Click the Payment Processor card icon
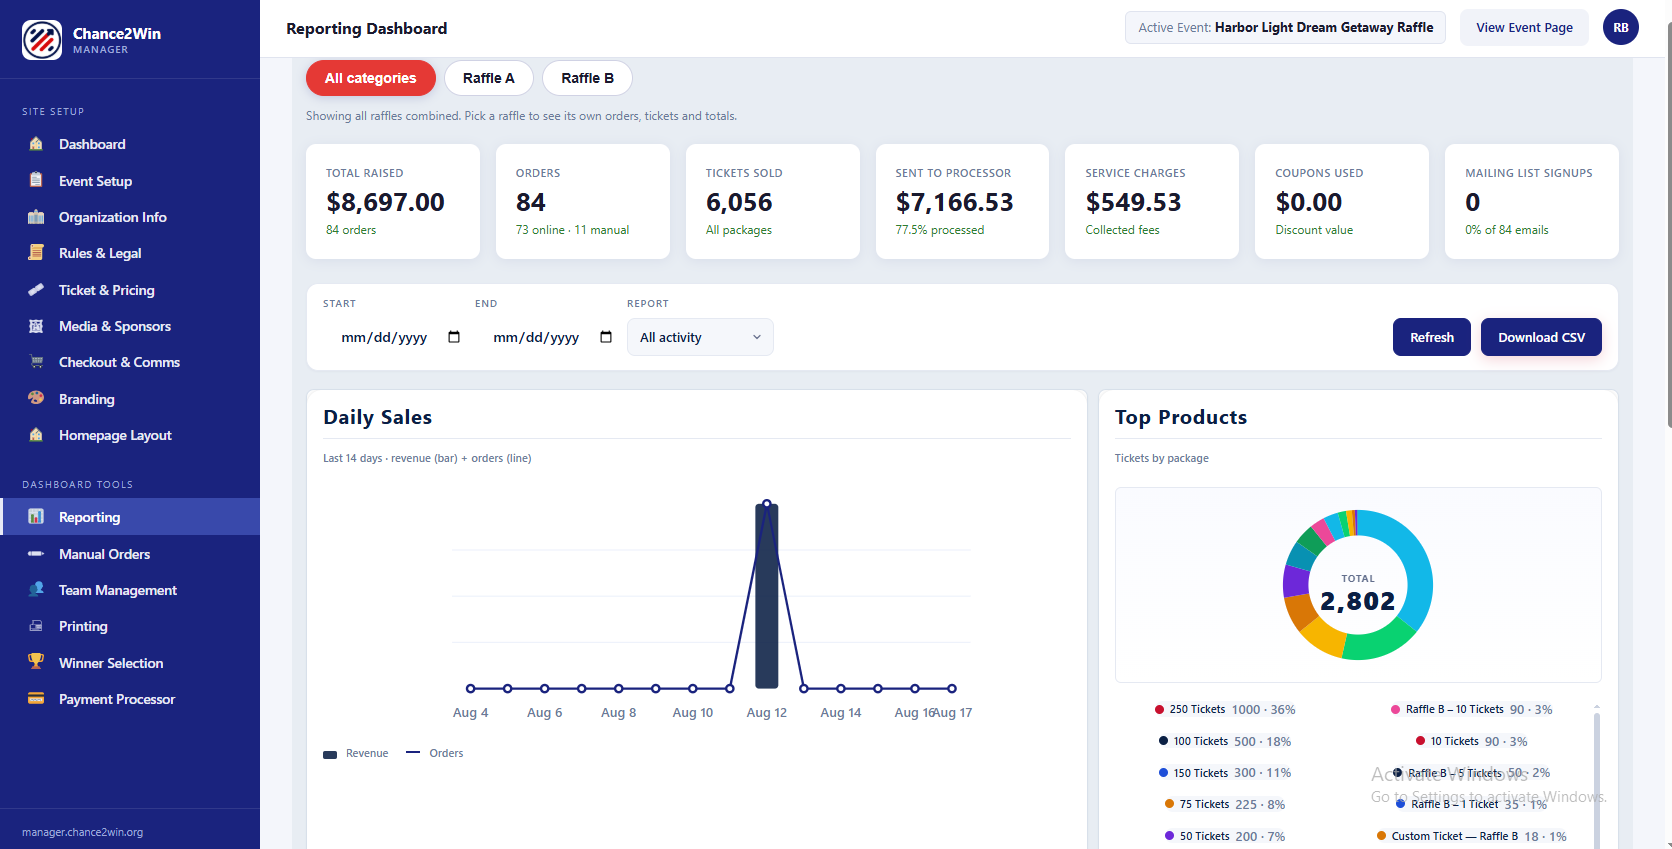This screenshot has width=1672, height=849. pos(36,699)
